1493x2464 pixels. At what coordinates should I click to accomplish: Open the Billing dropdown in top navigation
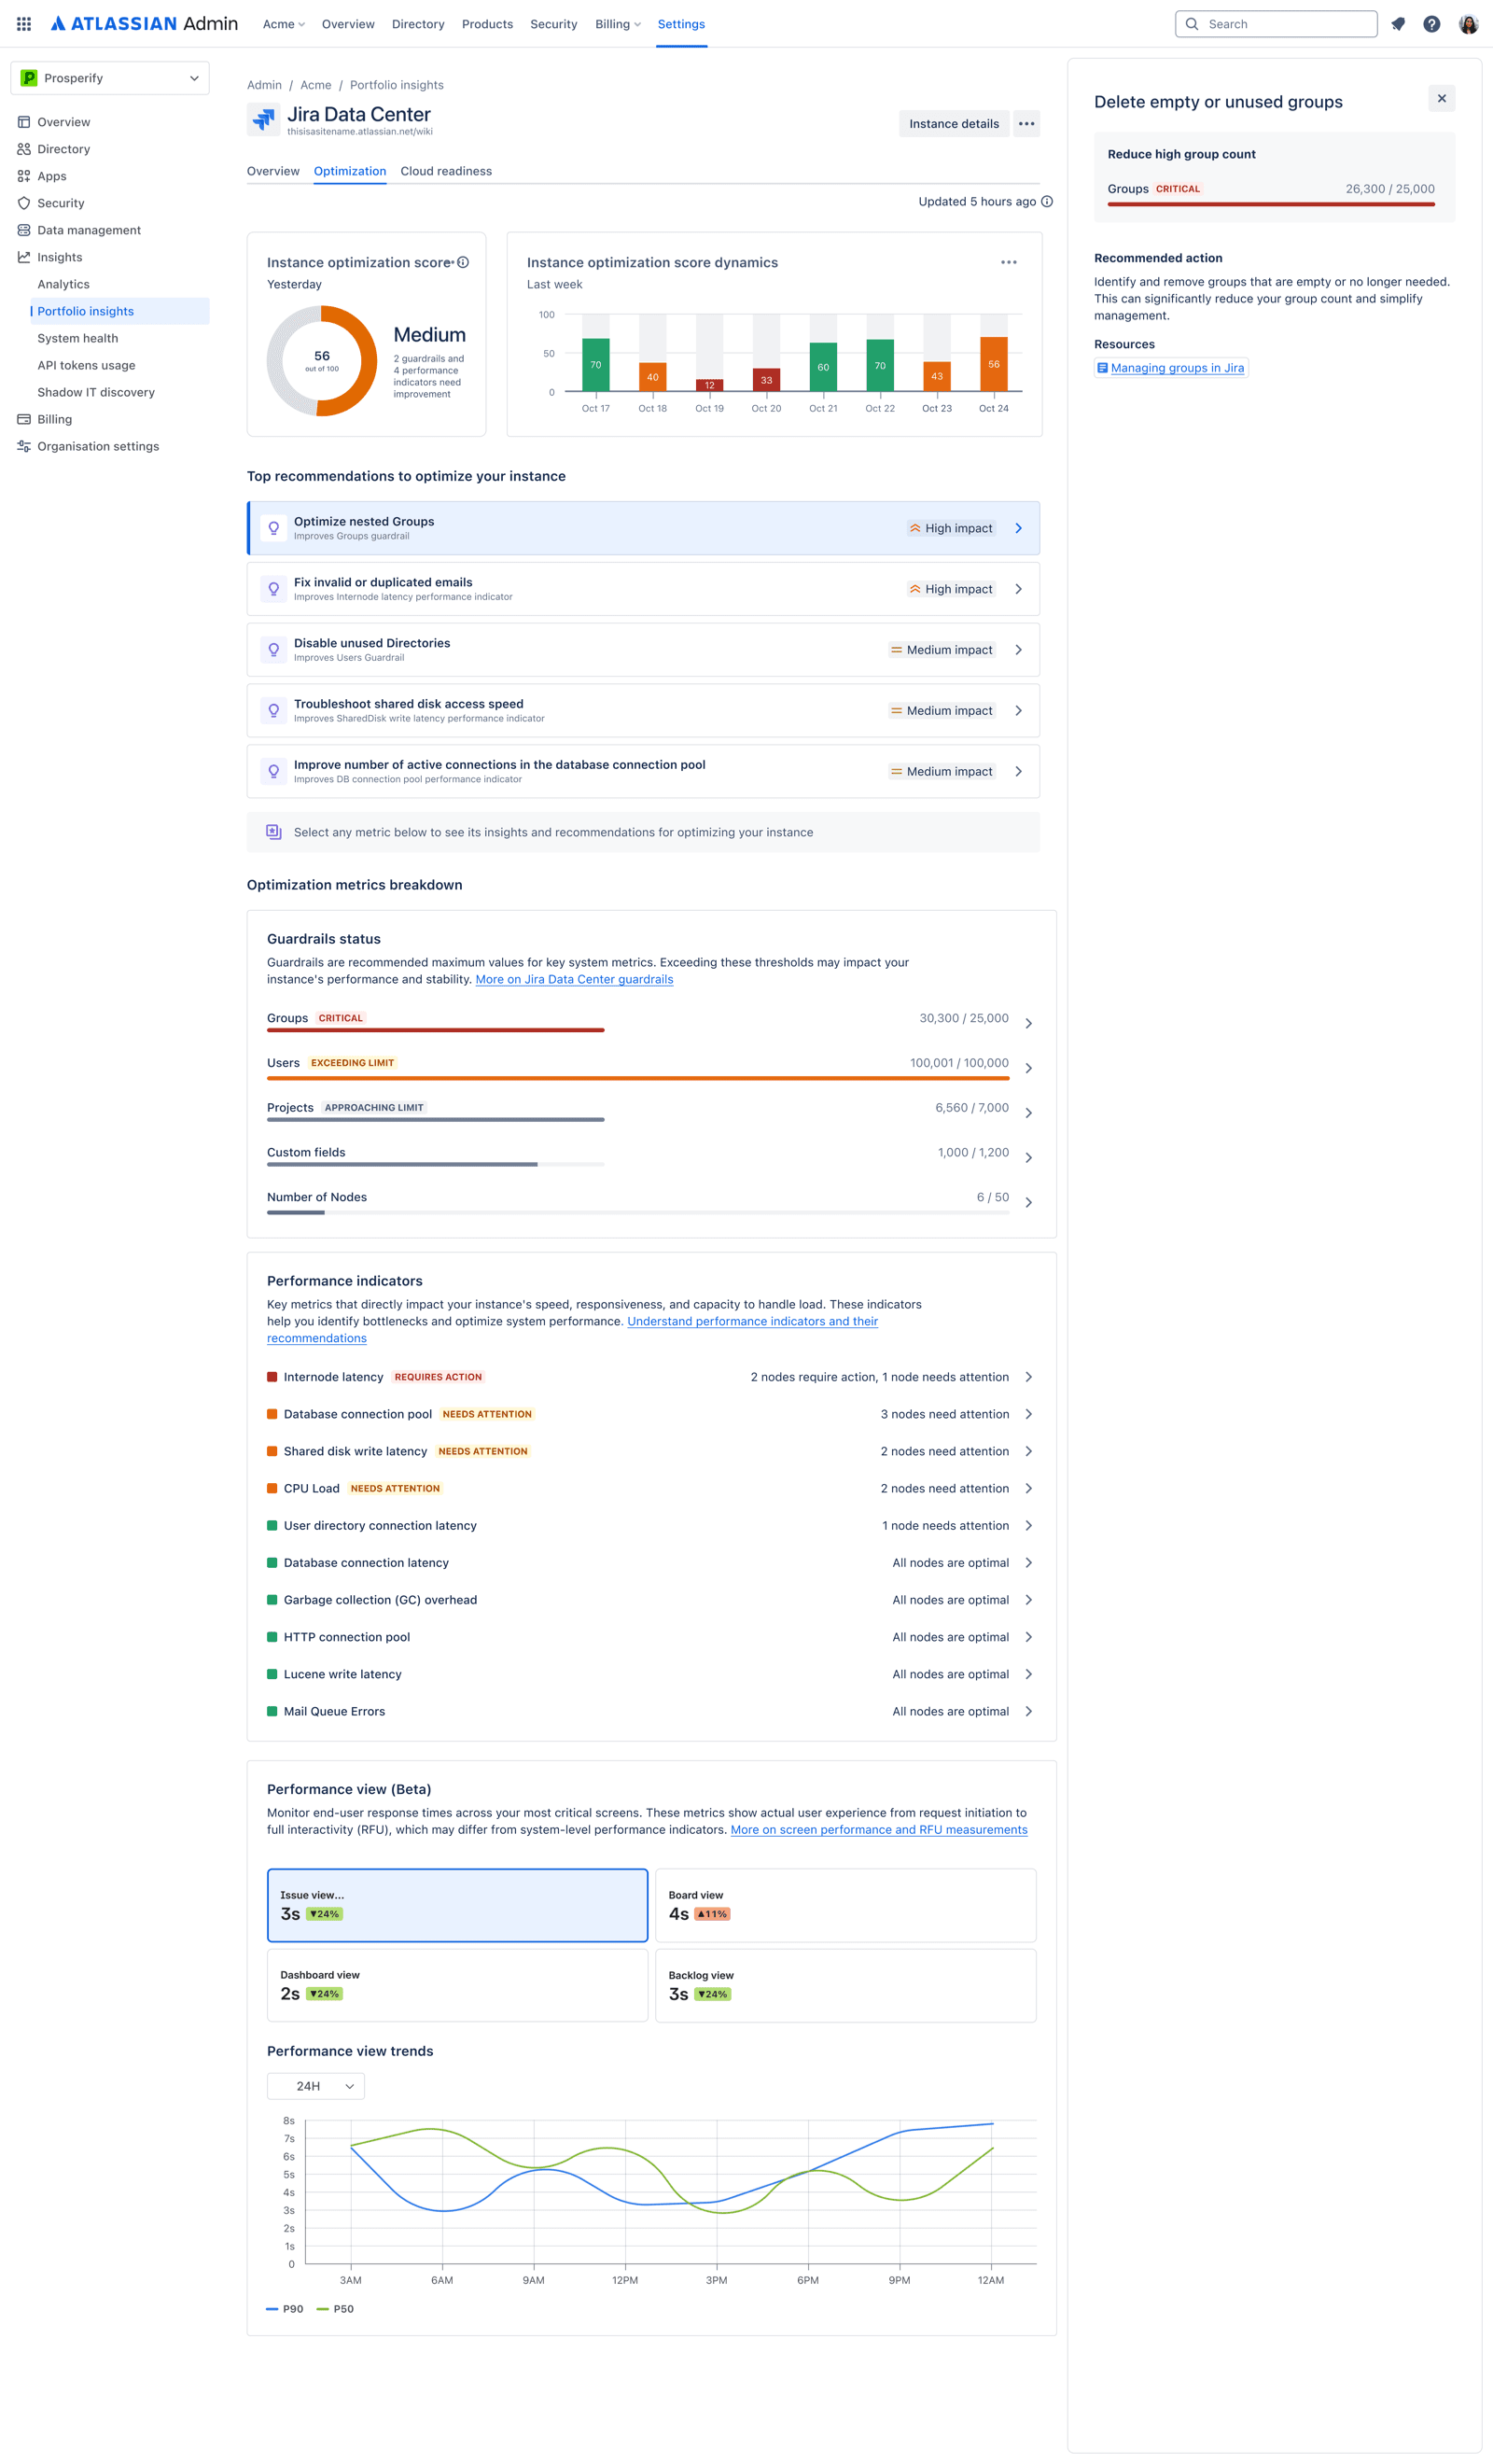[618, 24]
